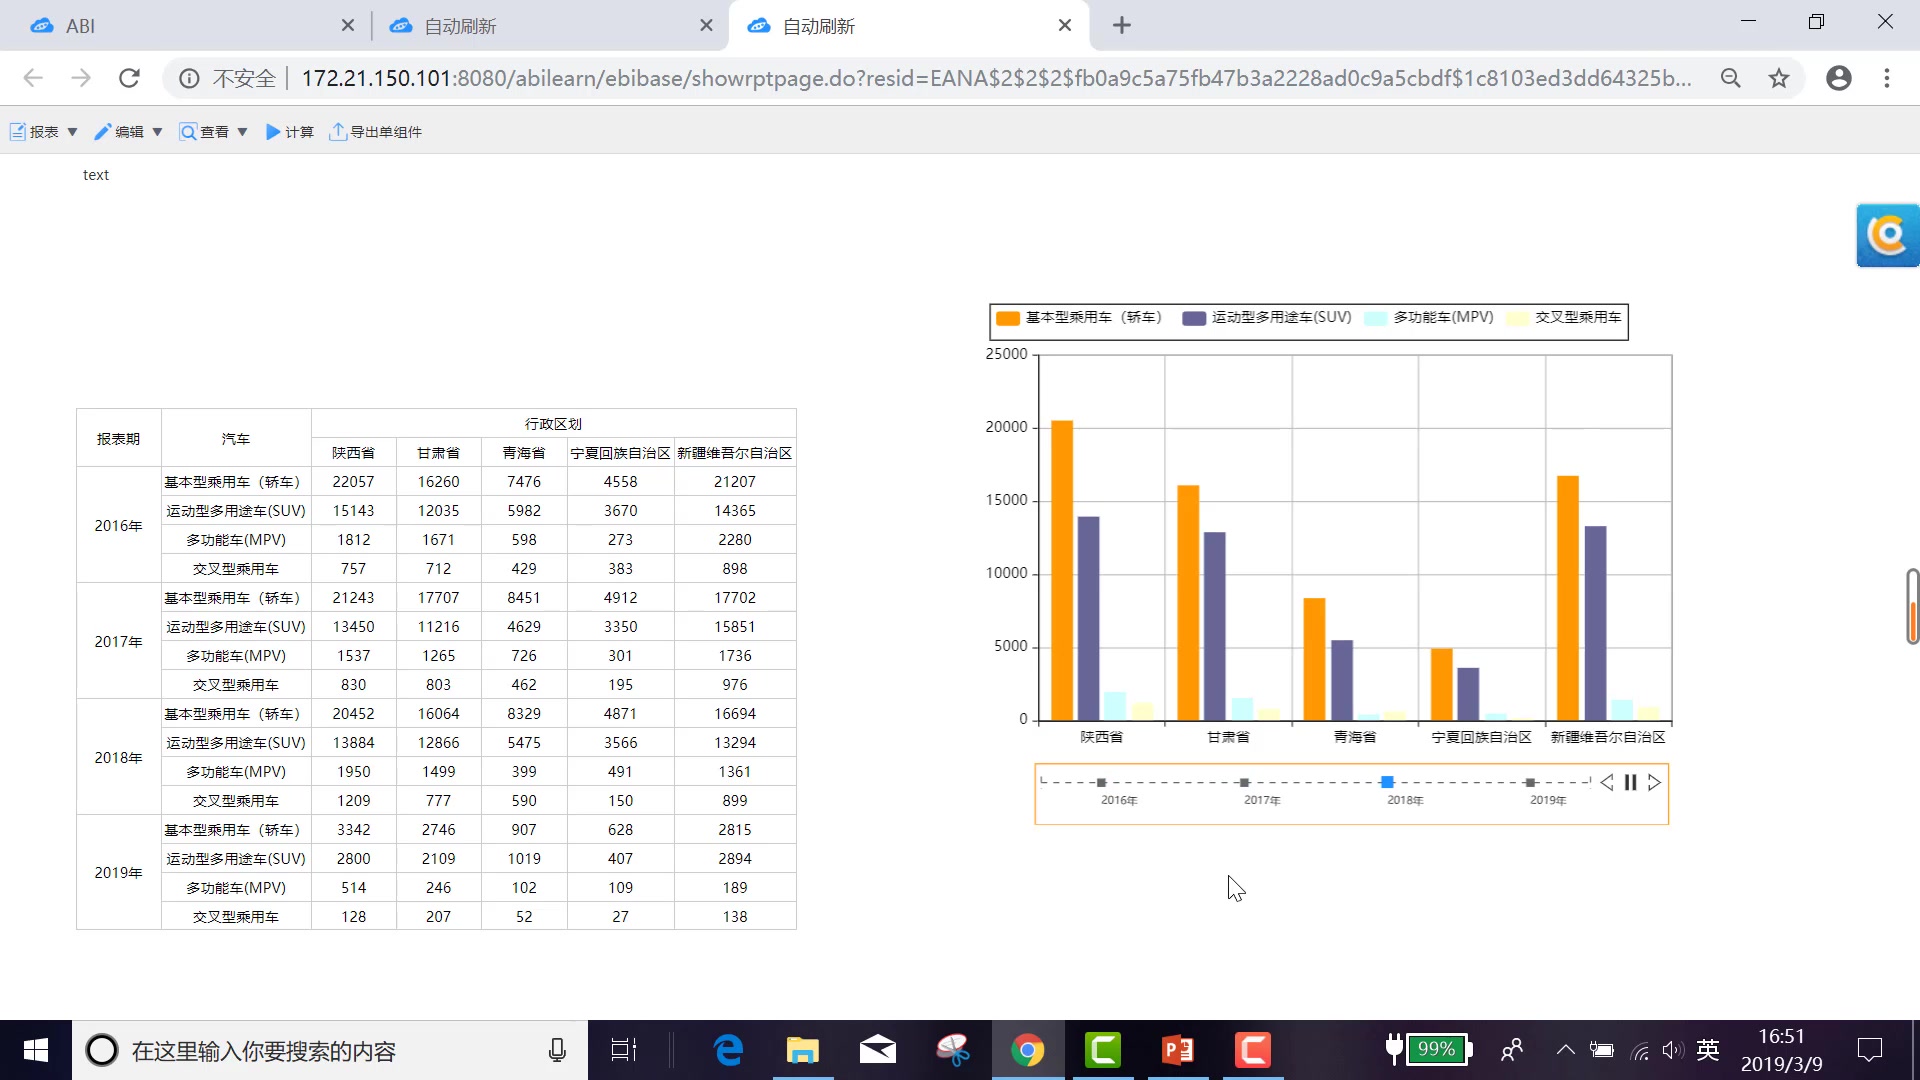Close the ABI tab

coord(347,26)
